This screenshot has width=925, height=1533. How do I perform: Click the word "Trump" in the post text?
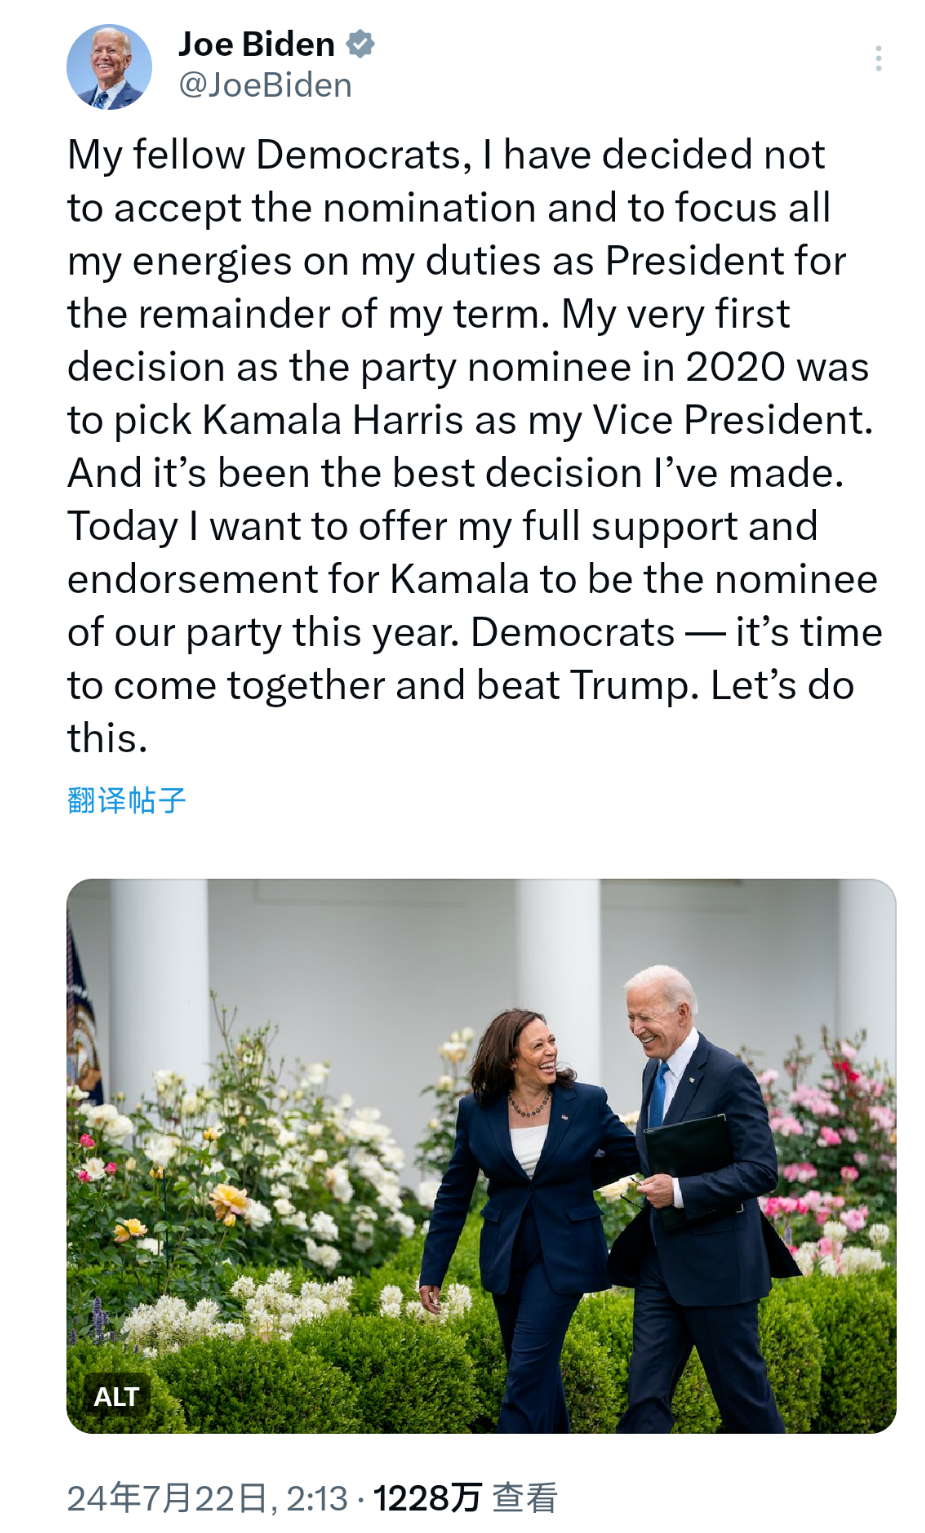tap(632, 686)
